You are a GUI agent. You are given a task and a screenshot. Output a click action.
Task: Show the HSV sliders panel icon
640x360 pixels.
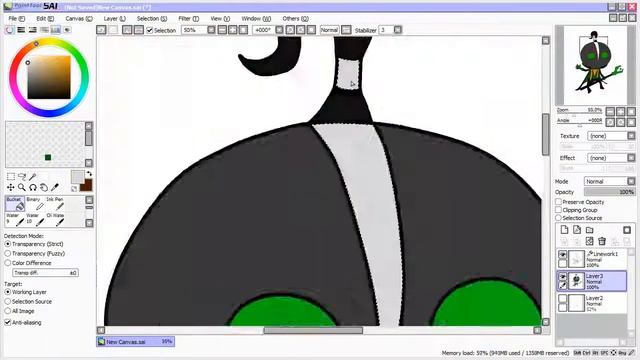tap(33, 30)
